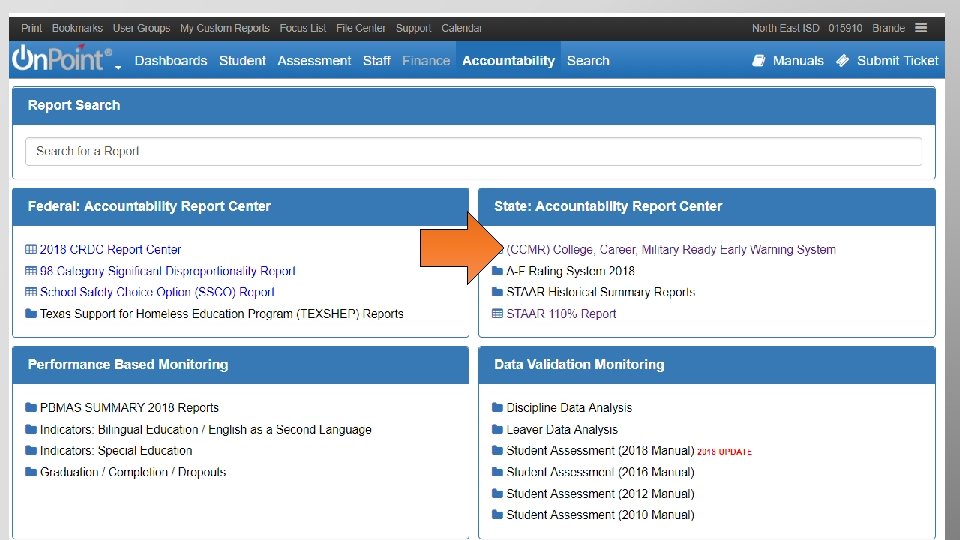Select the Accountability tab

tap(508, 61)
